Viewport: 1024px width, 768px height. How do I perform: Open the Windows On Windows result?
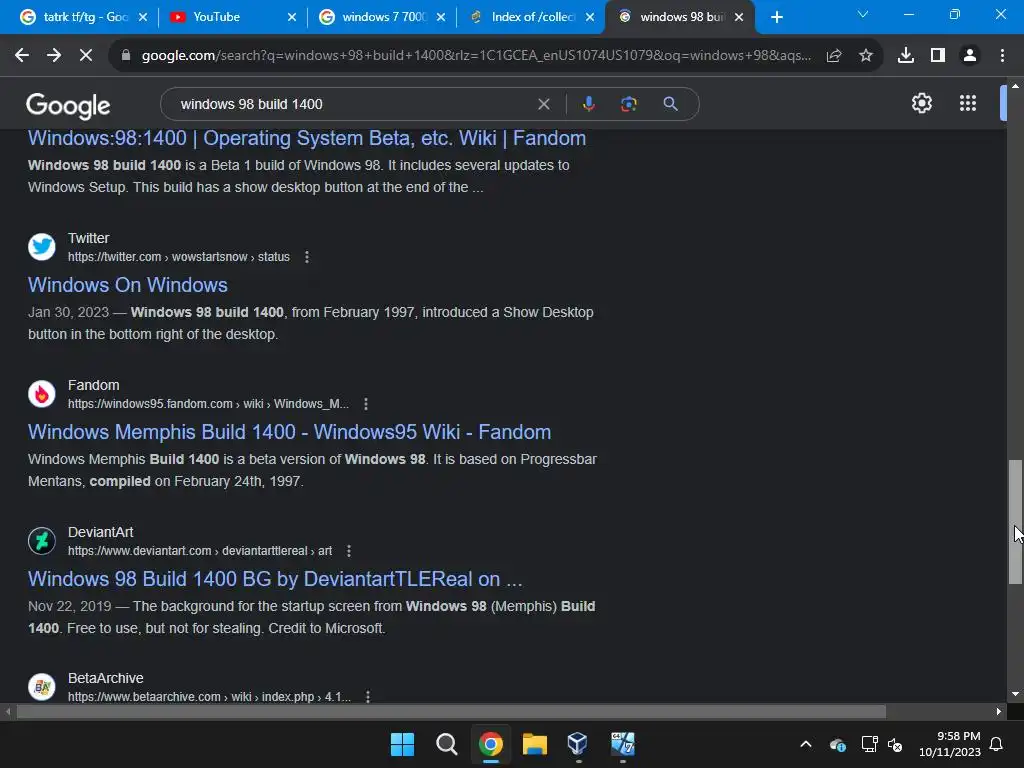coord(128,285)
